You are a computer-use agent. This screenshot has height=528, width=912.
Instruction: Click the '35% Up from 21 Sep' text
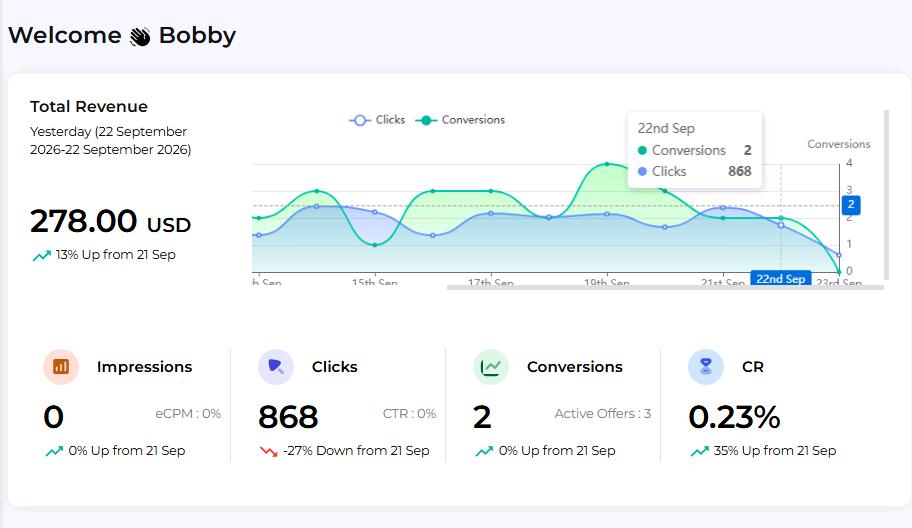click(775, 451)
